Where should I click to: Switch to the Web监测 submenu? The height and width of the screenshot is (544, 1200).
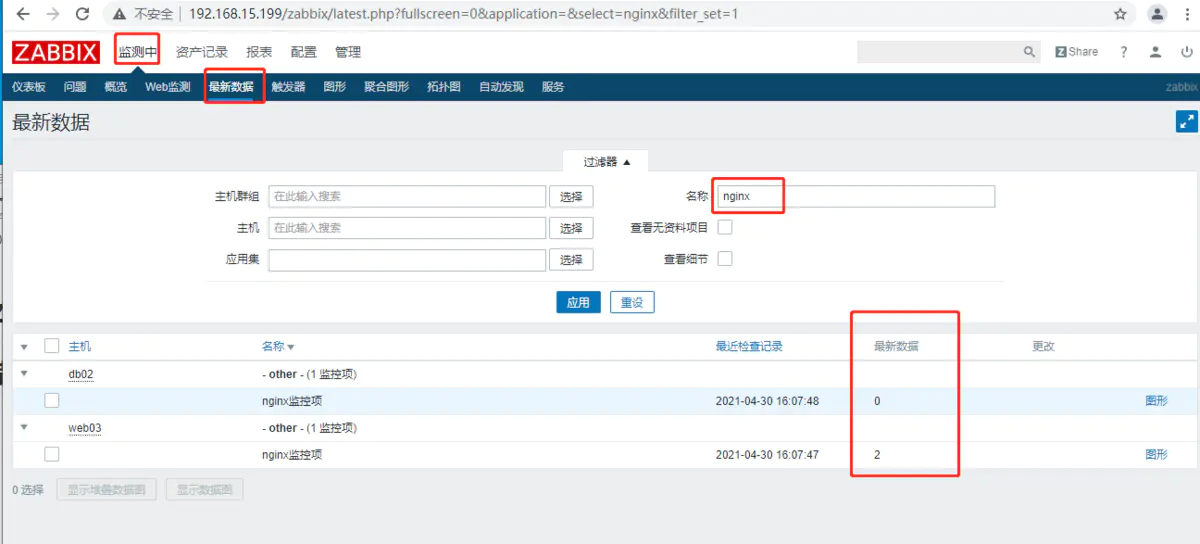tap(168, 87)
